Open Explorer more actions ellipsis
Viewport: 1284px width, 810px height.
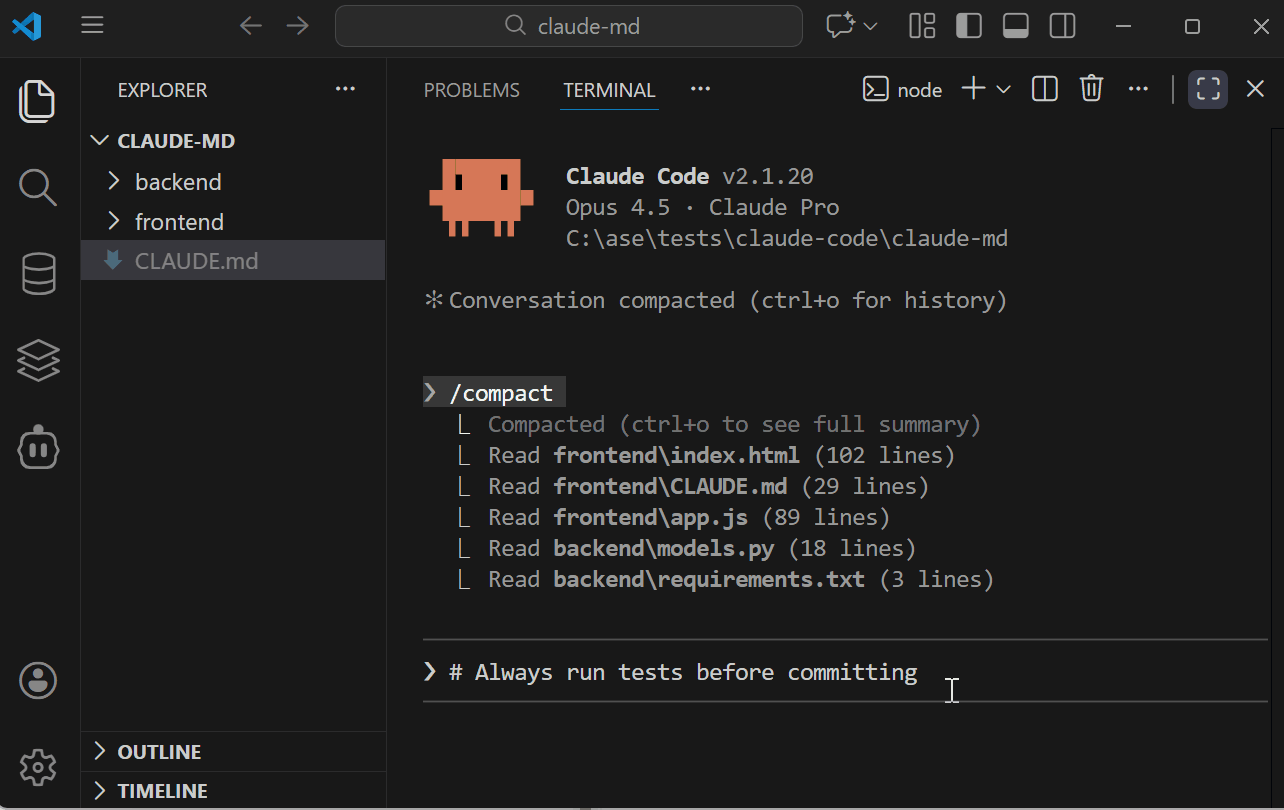(345, 89)
